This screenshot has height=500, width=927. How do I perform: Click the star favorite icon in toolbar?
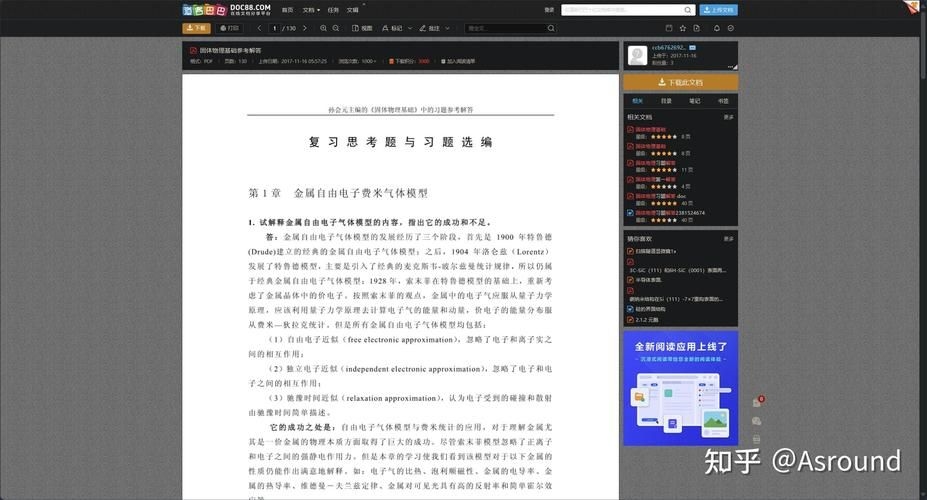(683, 28)
